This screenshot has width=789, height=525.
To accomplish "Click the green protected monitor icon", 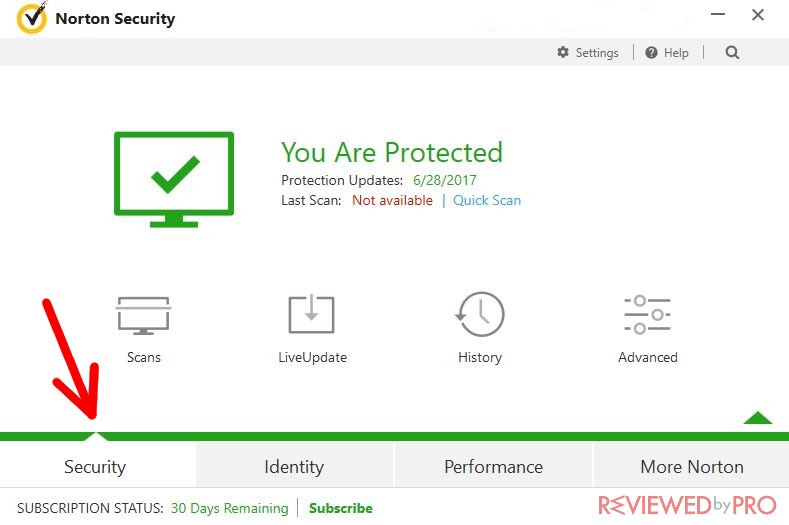I will pos(174,179).
